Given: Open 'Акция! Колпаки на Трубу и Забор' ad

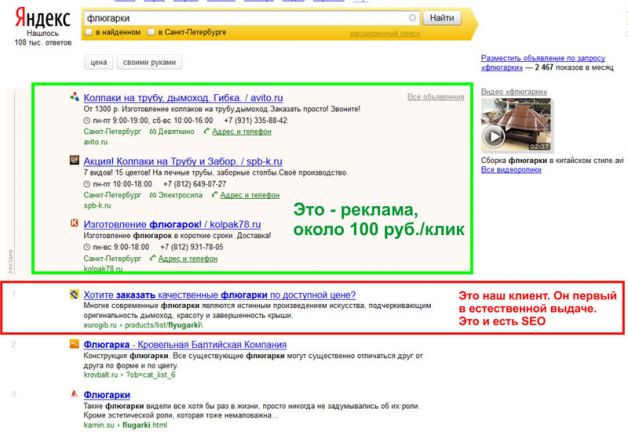Looking at the screenshot, I should tap(183, 161).
